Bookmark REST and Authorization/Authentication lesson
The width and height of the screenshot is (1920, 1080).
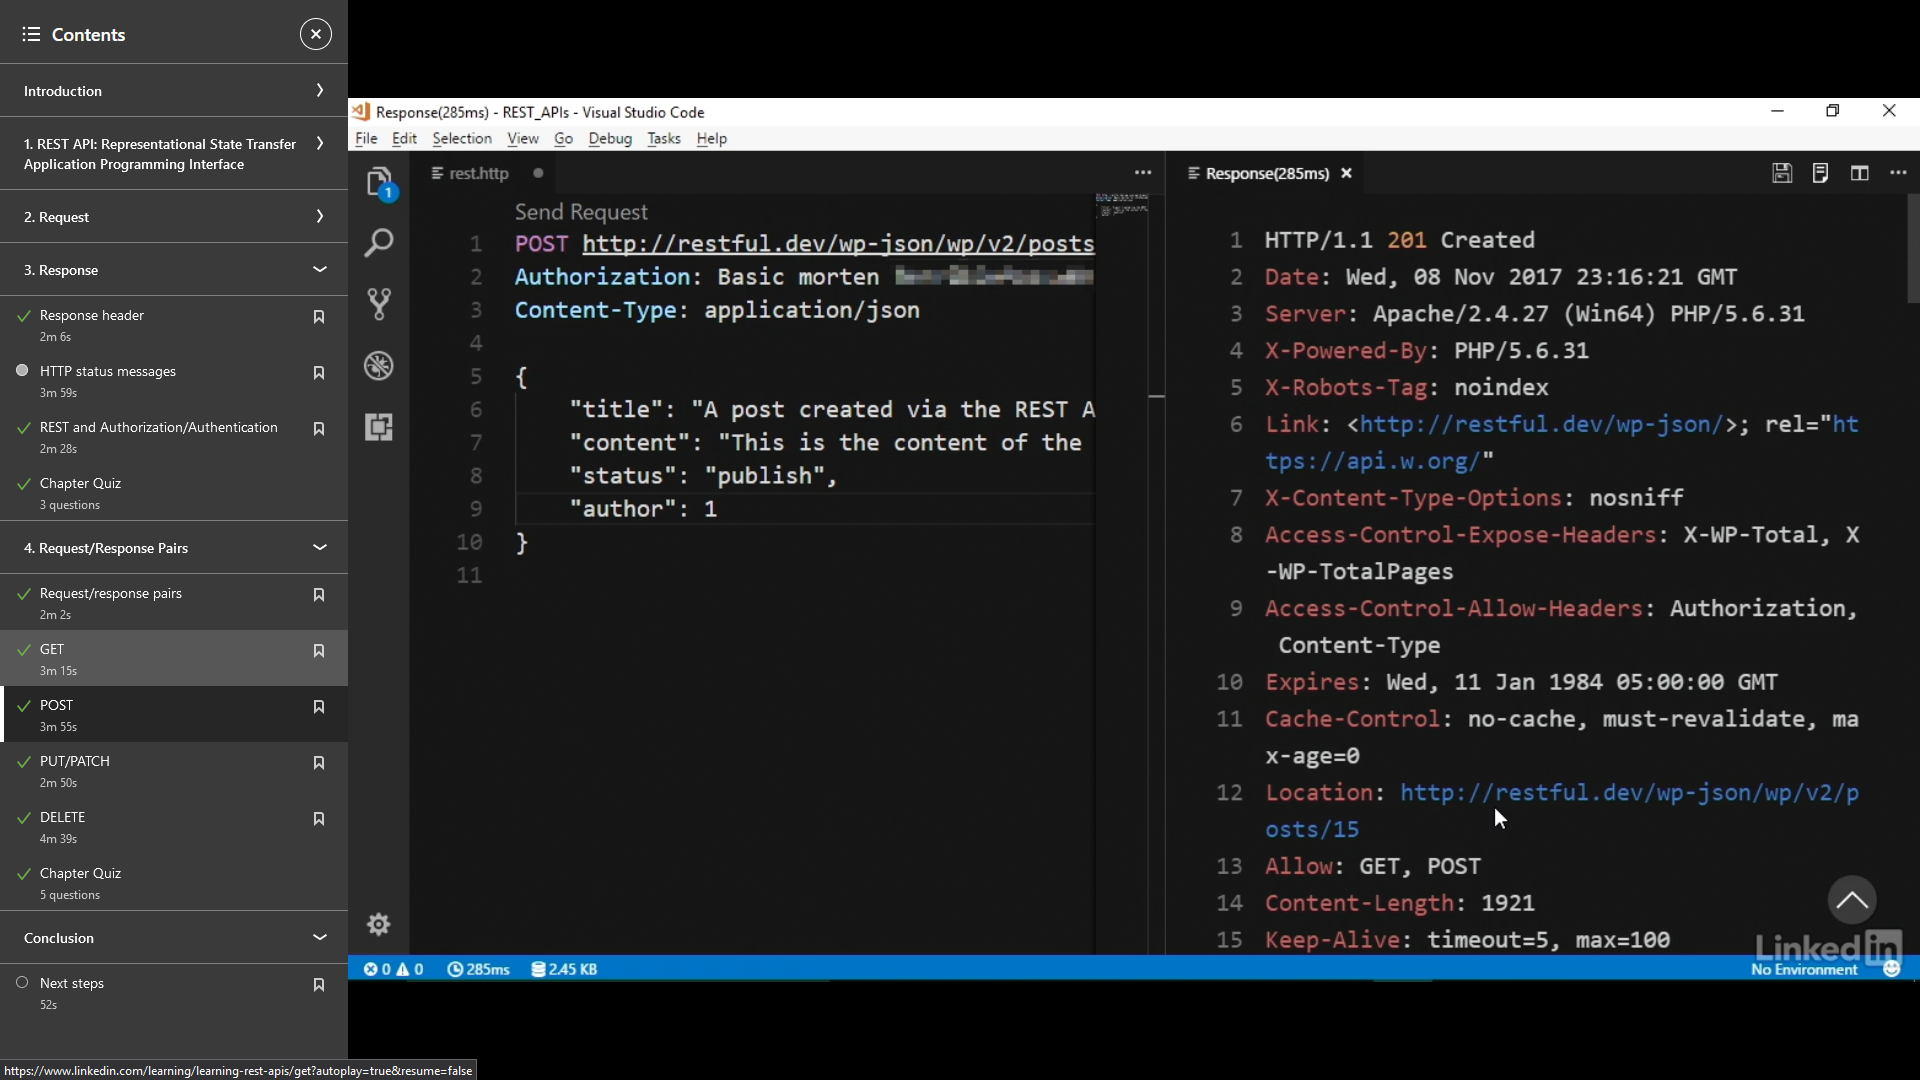click(319, 429)
